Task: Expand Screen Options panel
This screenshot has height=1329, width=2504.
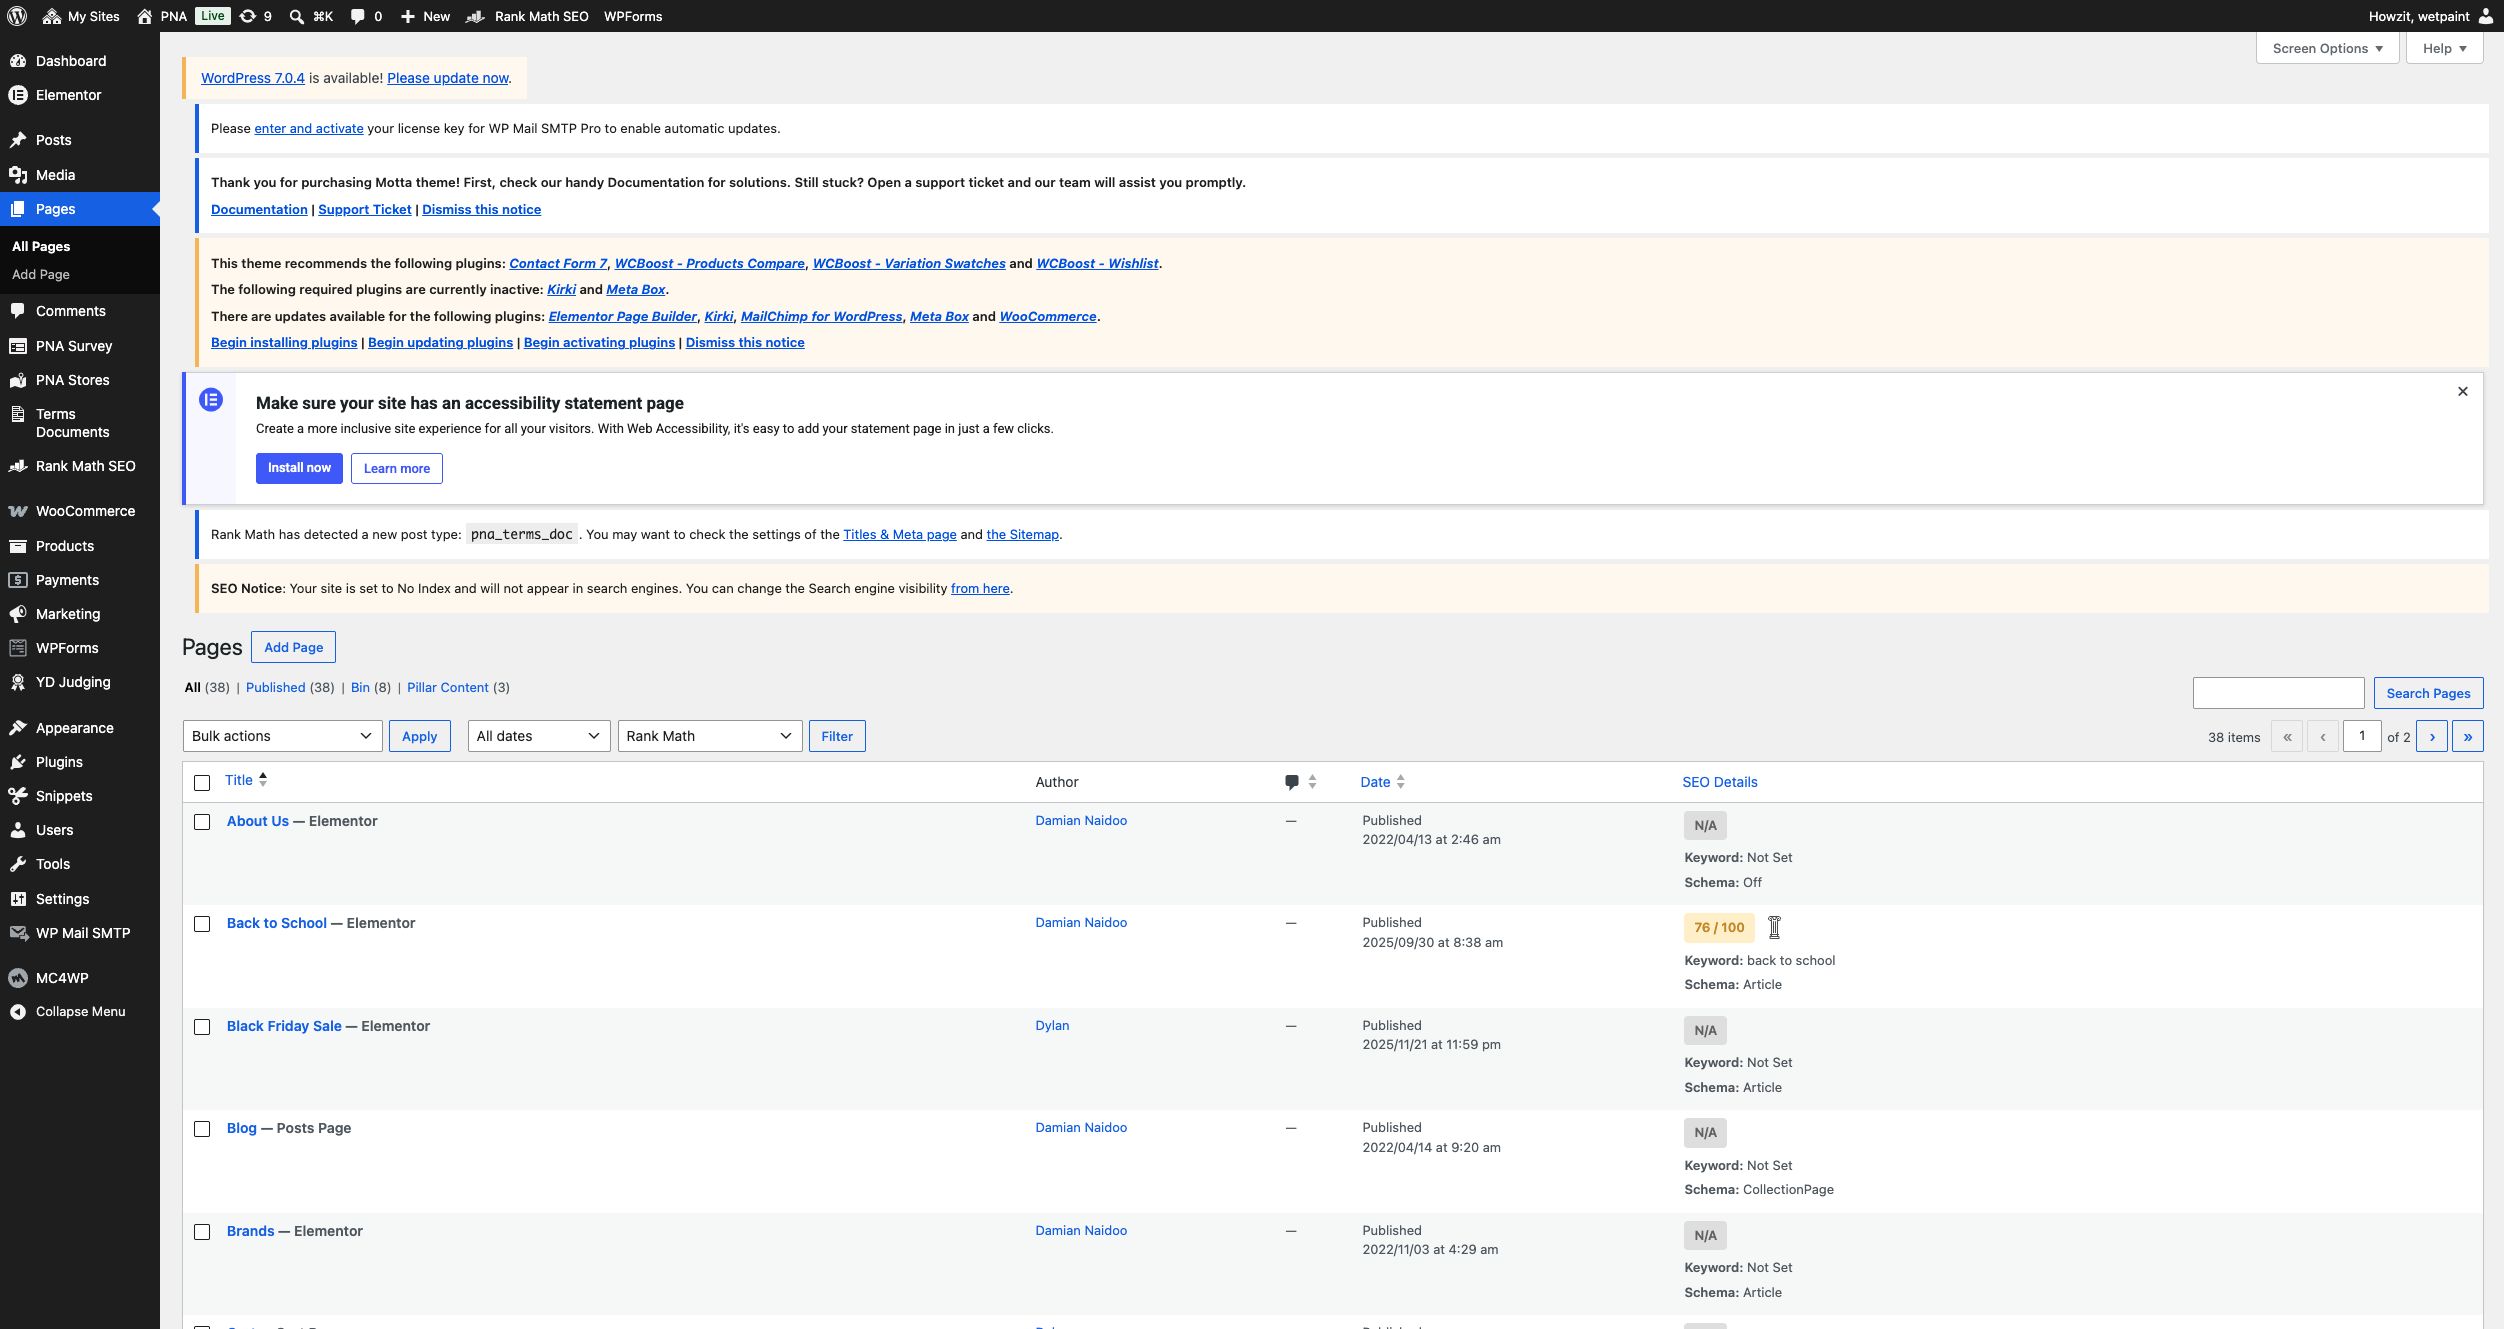Action: [x=2327, y=48]
